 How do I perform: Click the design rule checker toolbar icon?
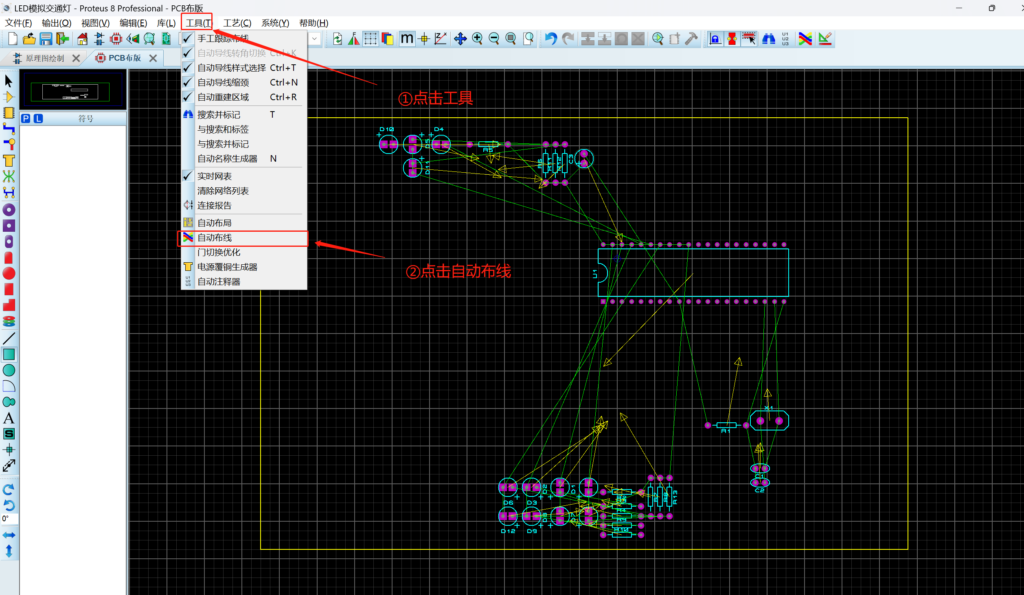click(825, 39)
